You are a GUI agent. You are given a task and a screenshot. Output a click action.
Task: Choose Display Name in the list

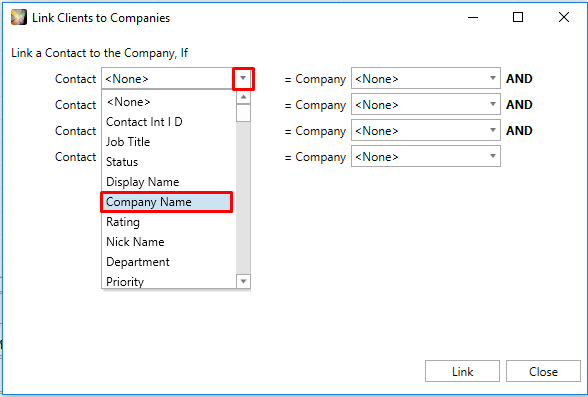pos(169,182)
